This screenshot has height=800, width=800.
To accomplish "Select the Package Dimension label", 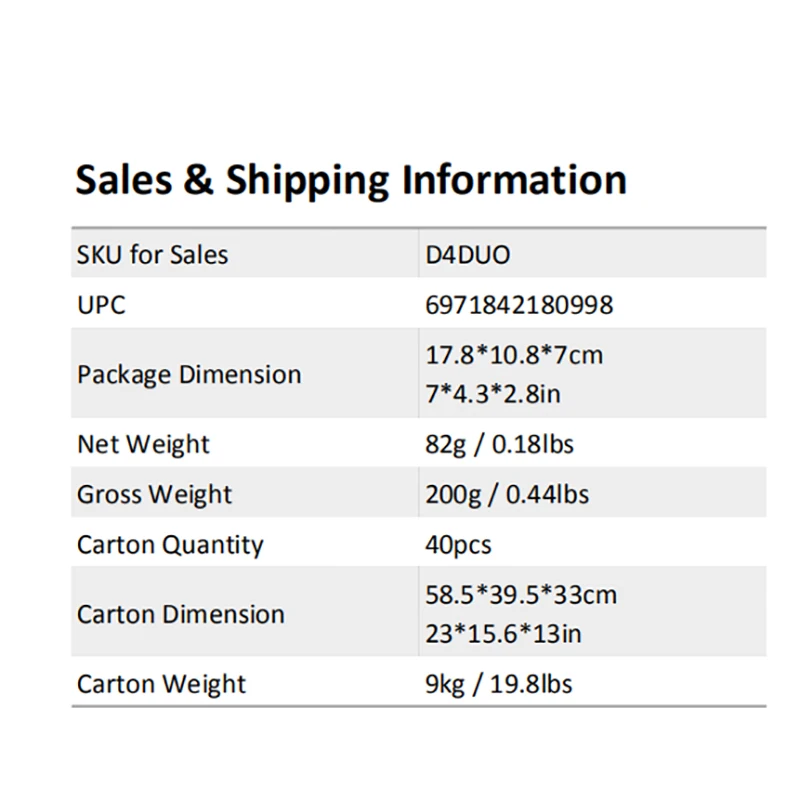I will 189,375.
